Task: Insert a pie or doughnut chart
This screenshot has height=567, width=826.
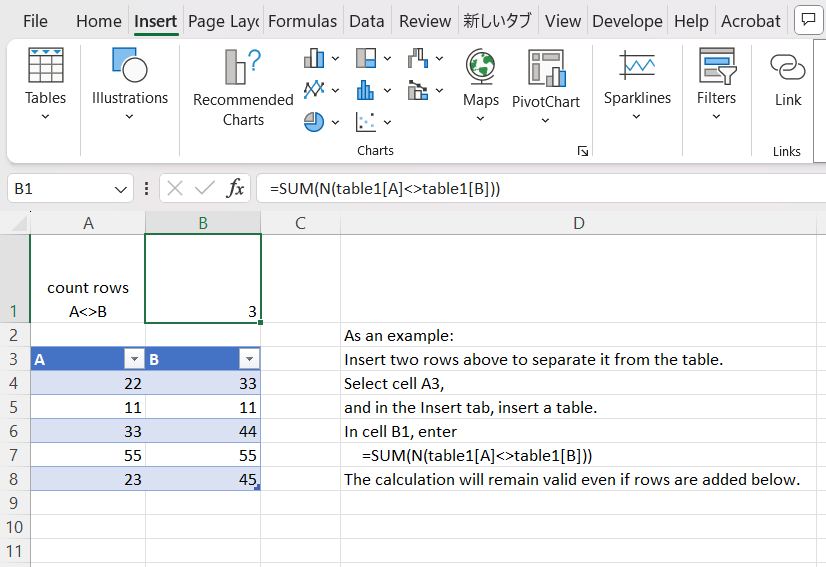Action: point(314,122)
